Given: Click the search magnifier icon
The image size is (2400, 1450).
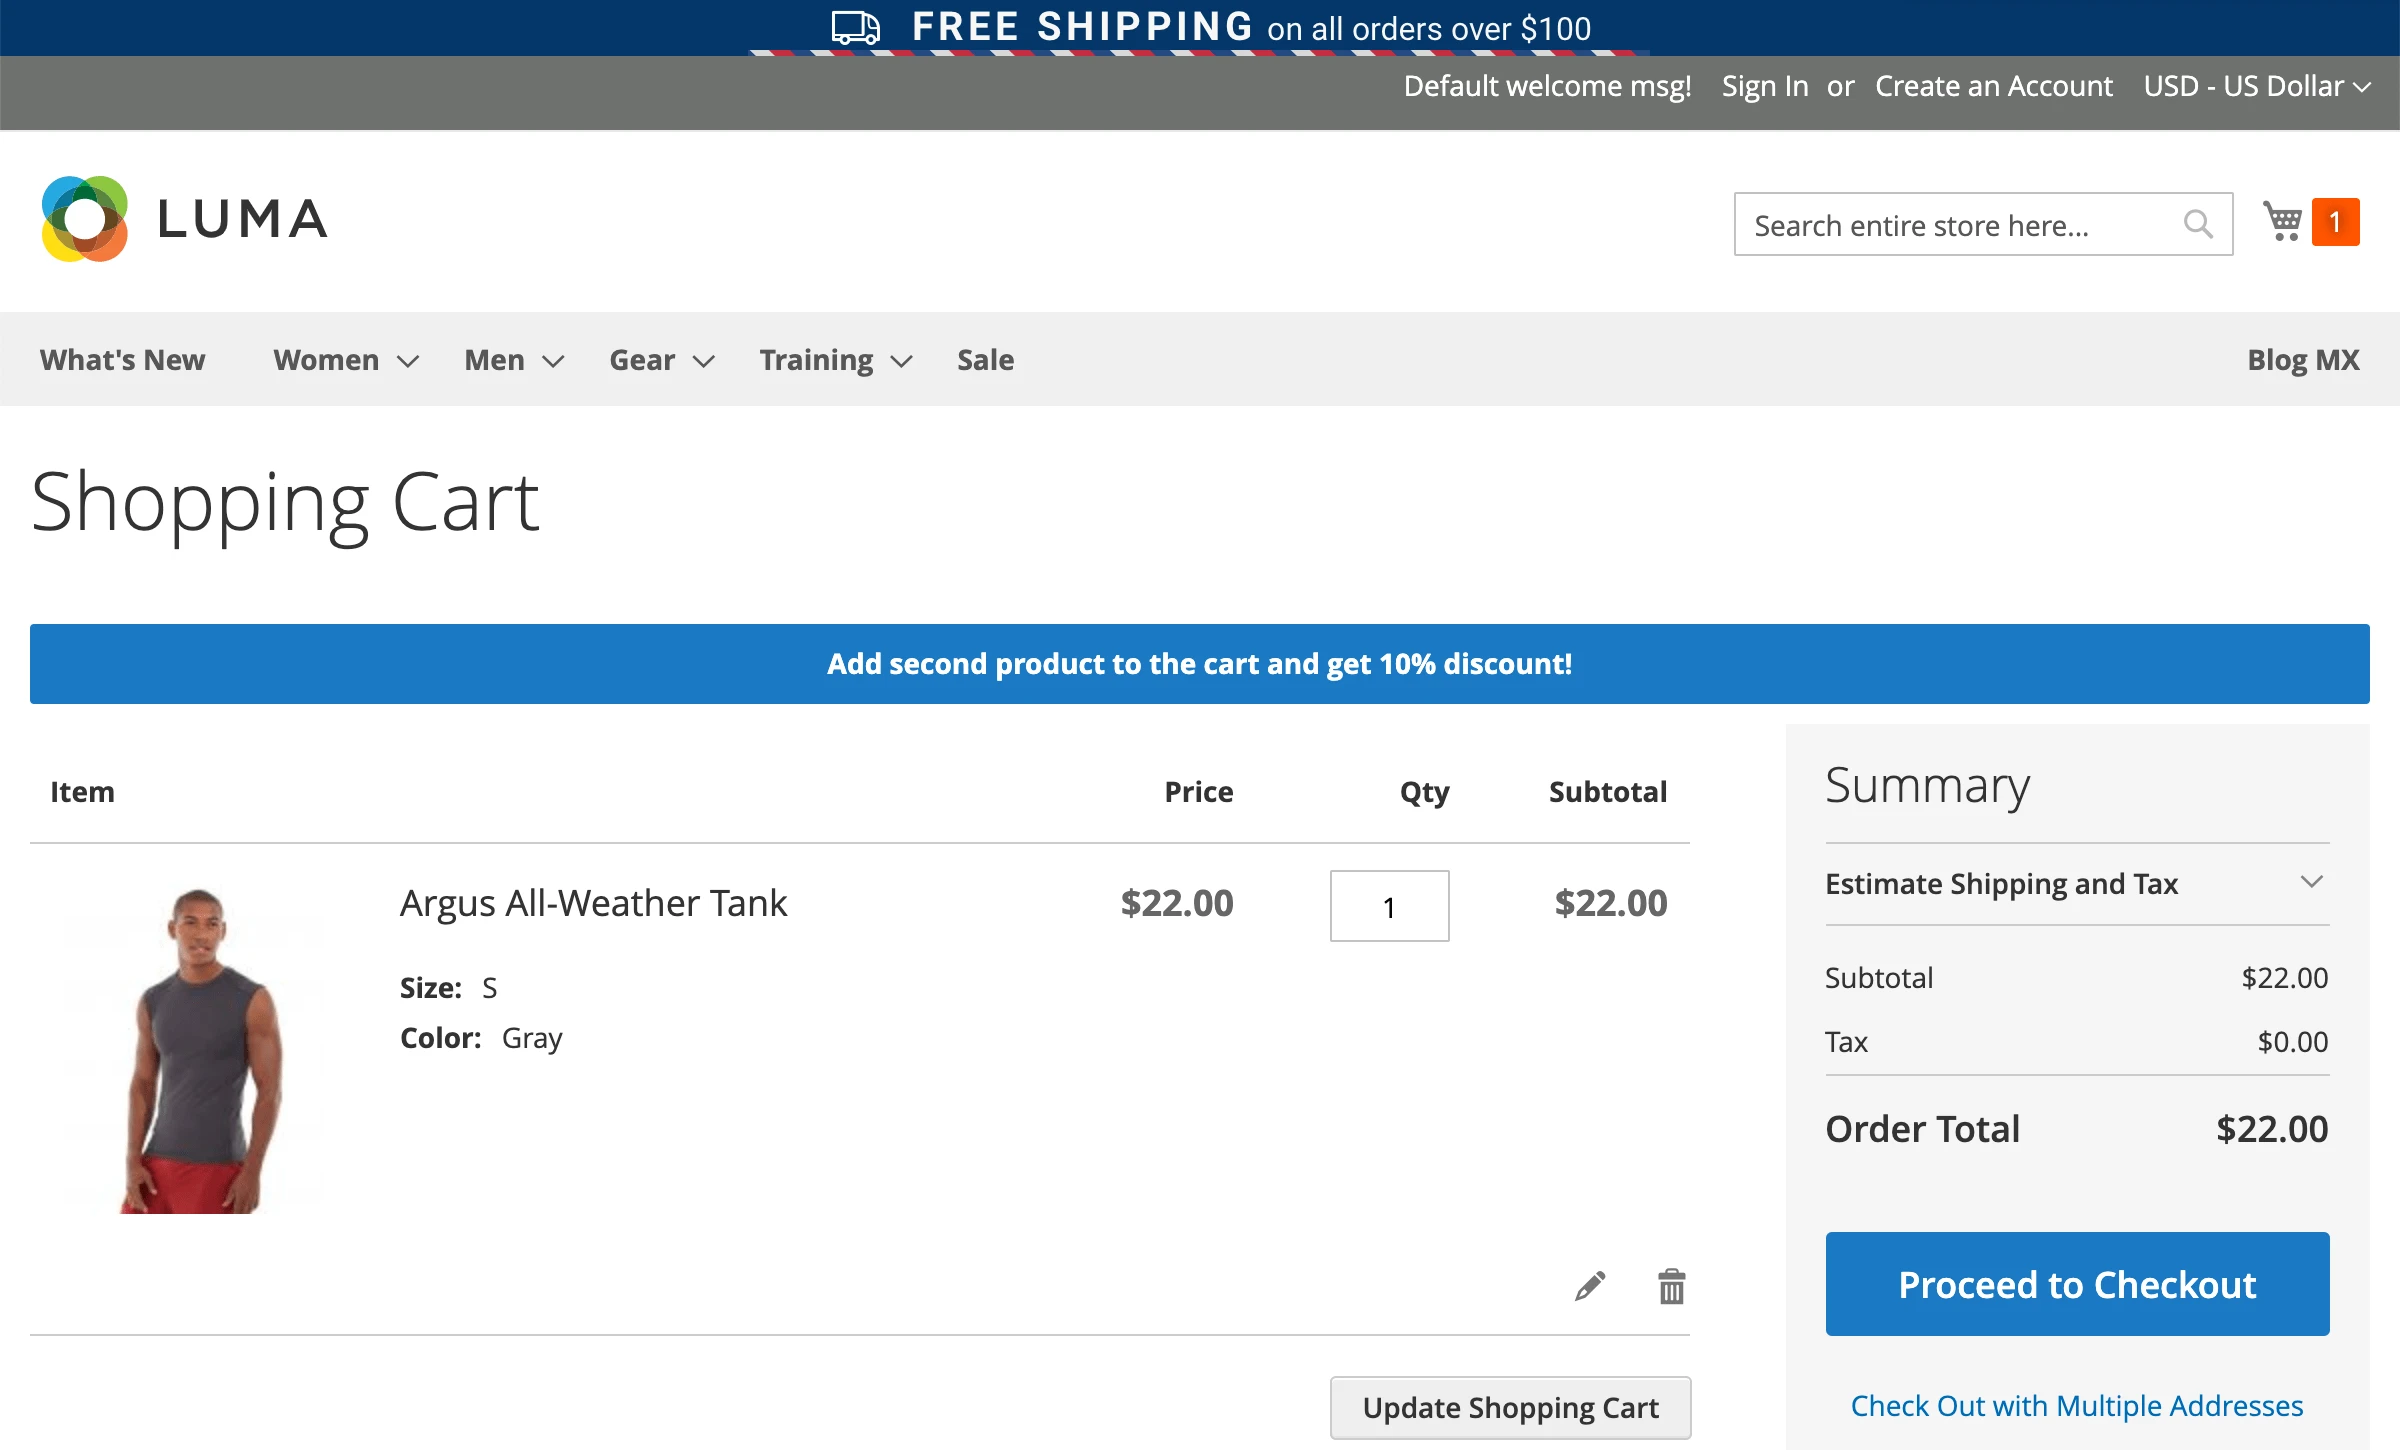Looking at the screenshot, I should coord(2197,224).
